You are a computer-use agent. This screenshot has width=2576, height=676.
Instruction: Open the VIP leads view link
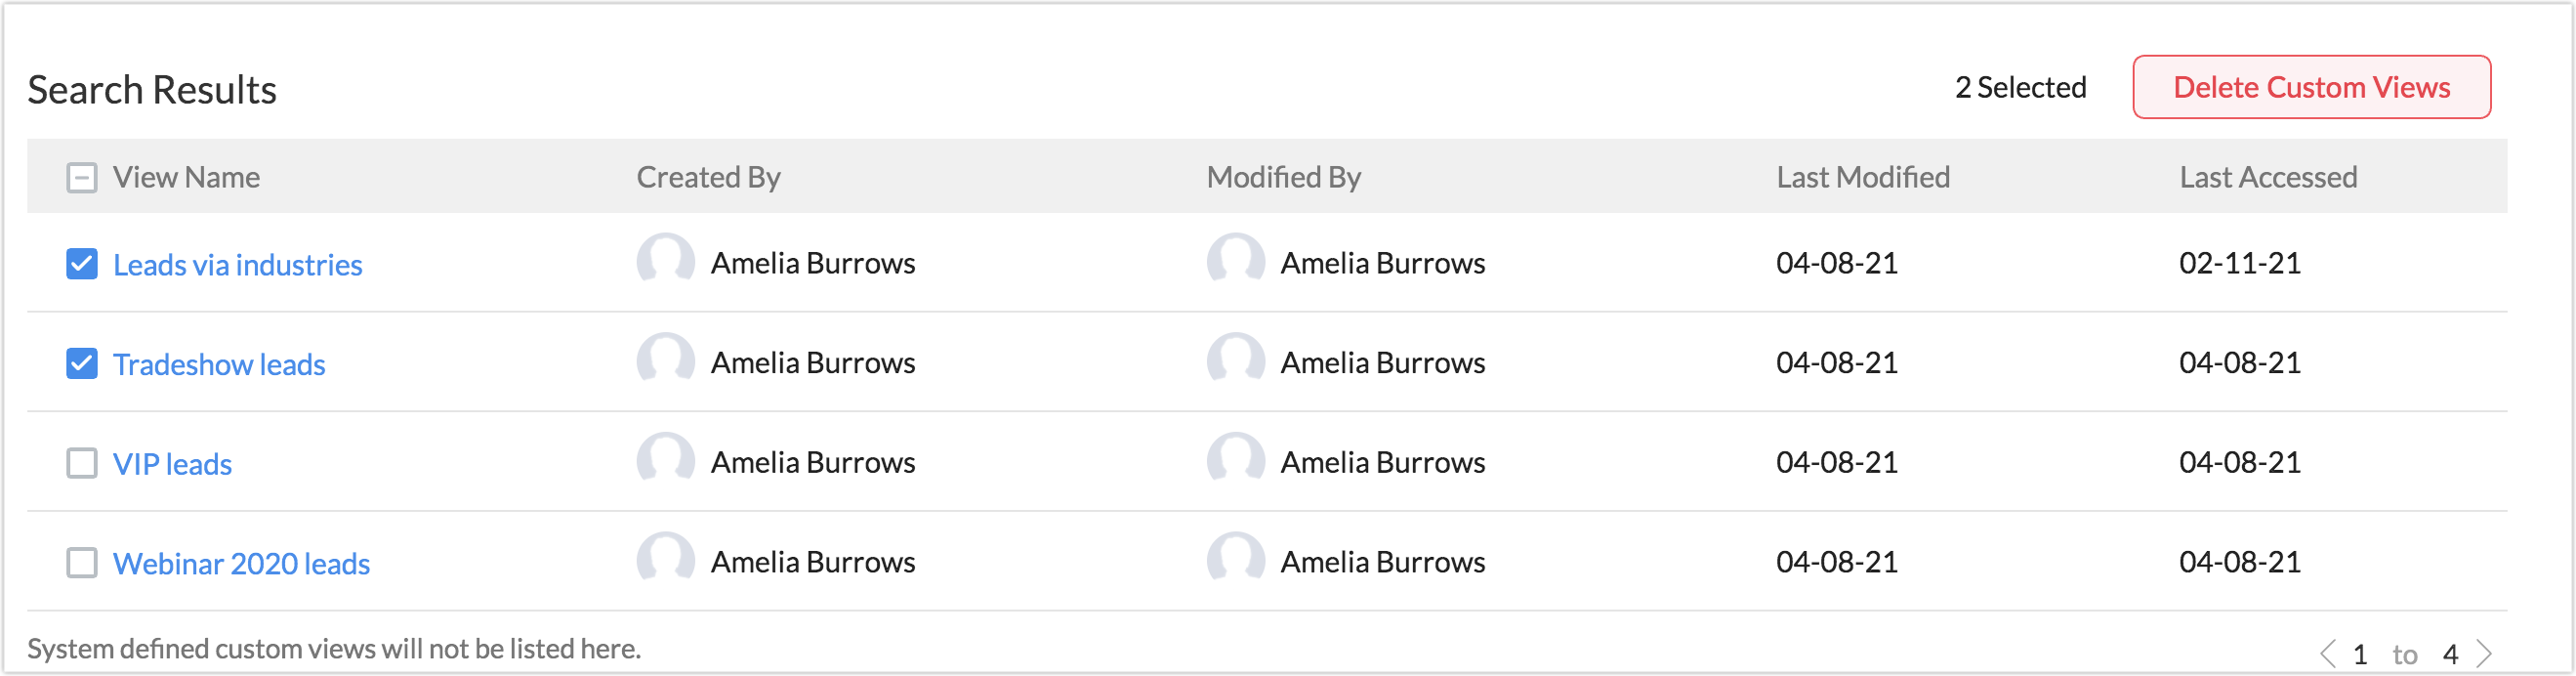pyautogui.click(x=172, y=464)
